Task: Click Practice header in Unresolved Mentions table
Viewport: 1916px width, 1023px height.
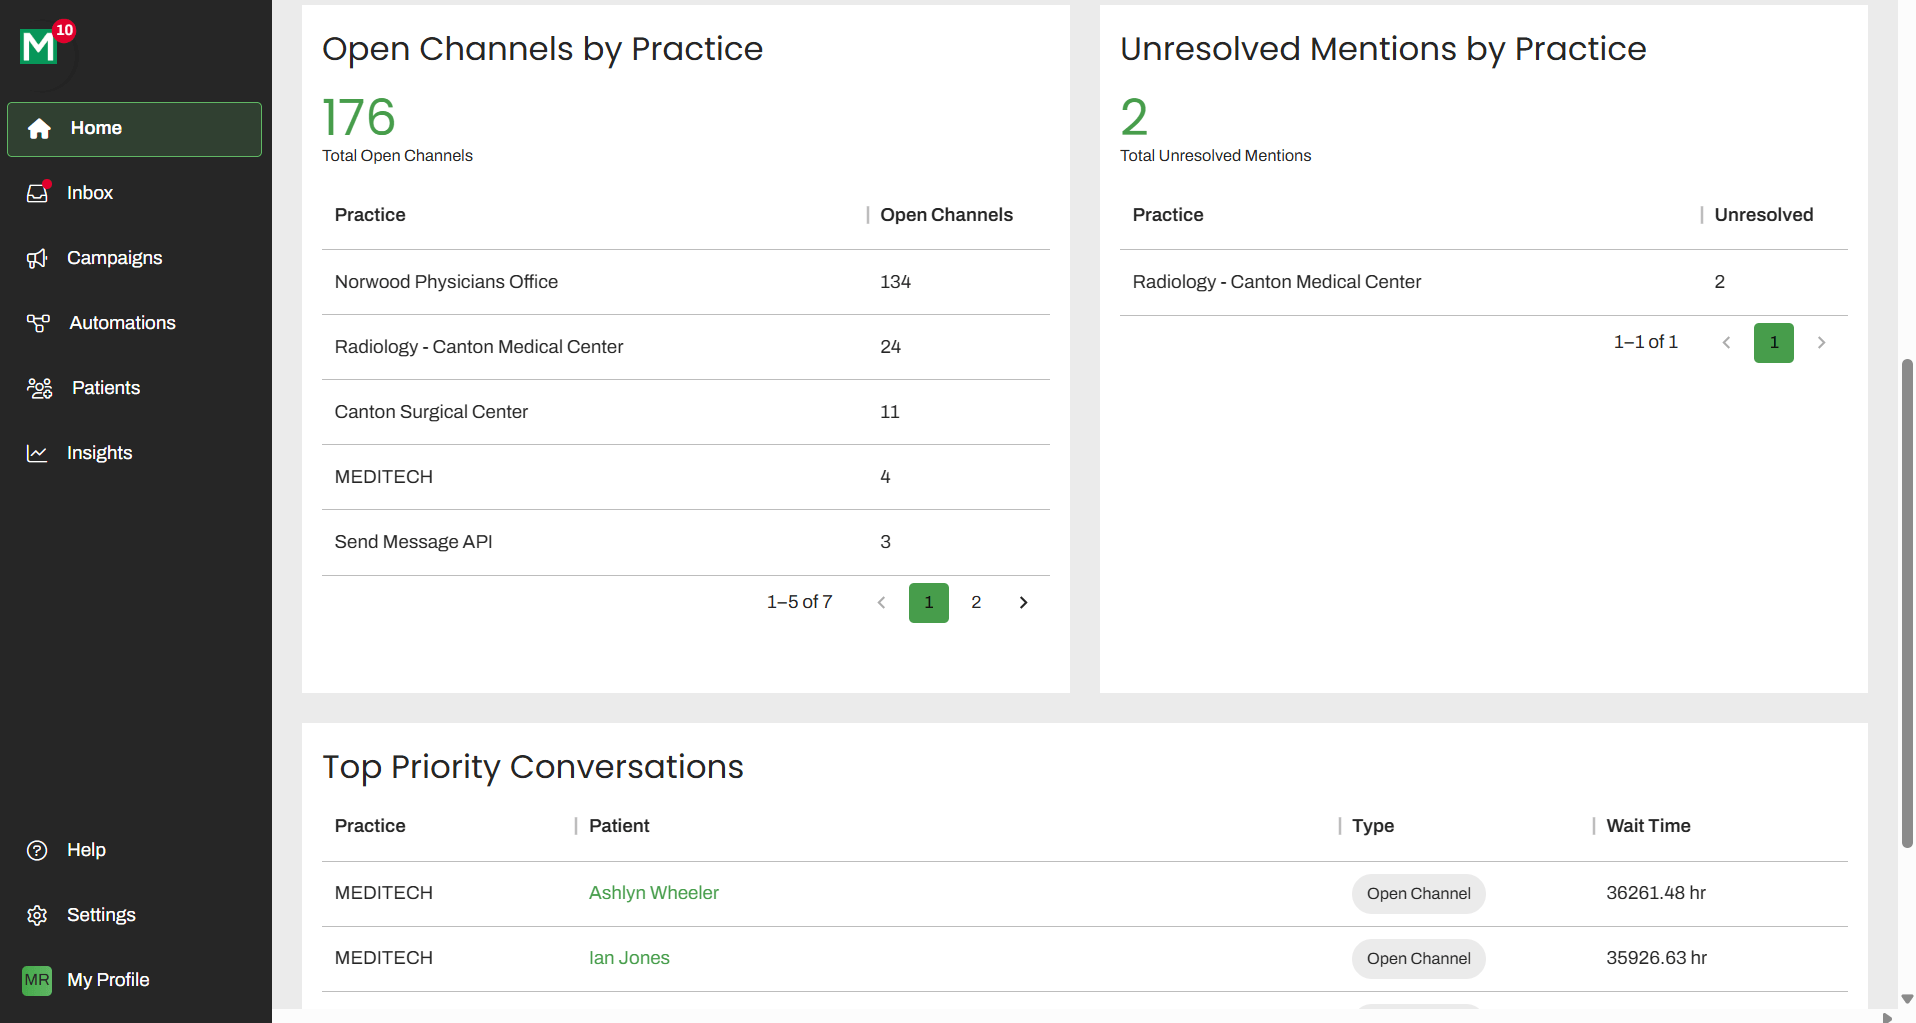Action: [1167, 215]
